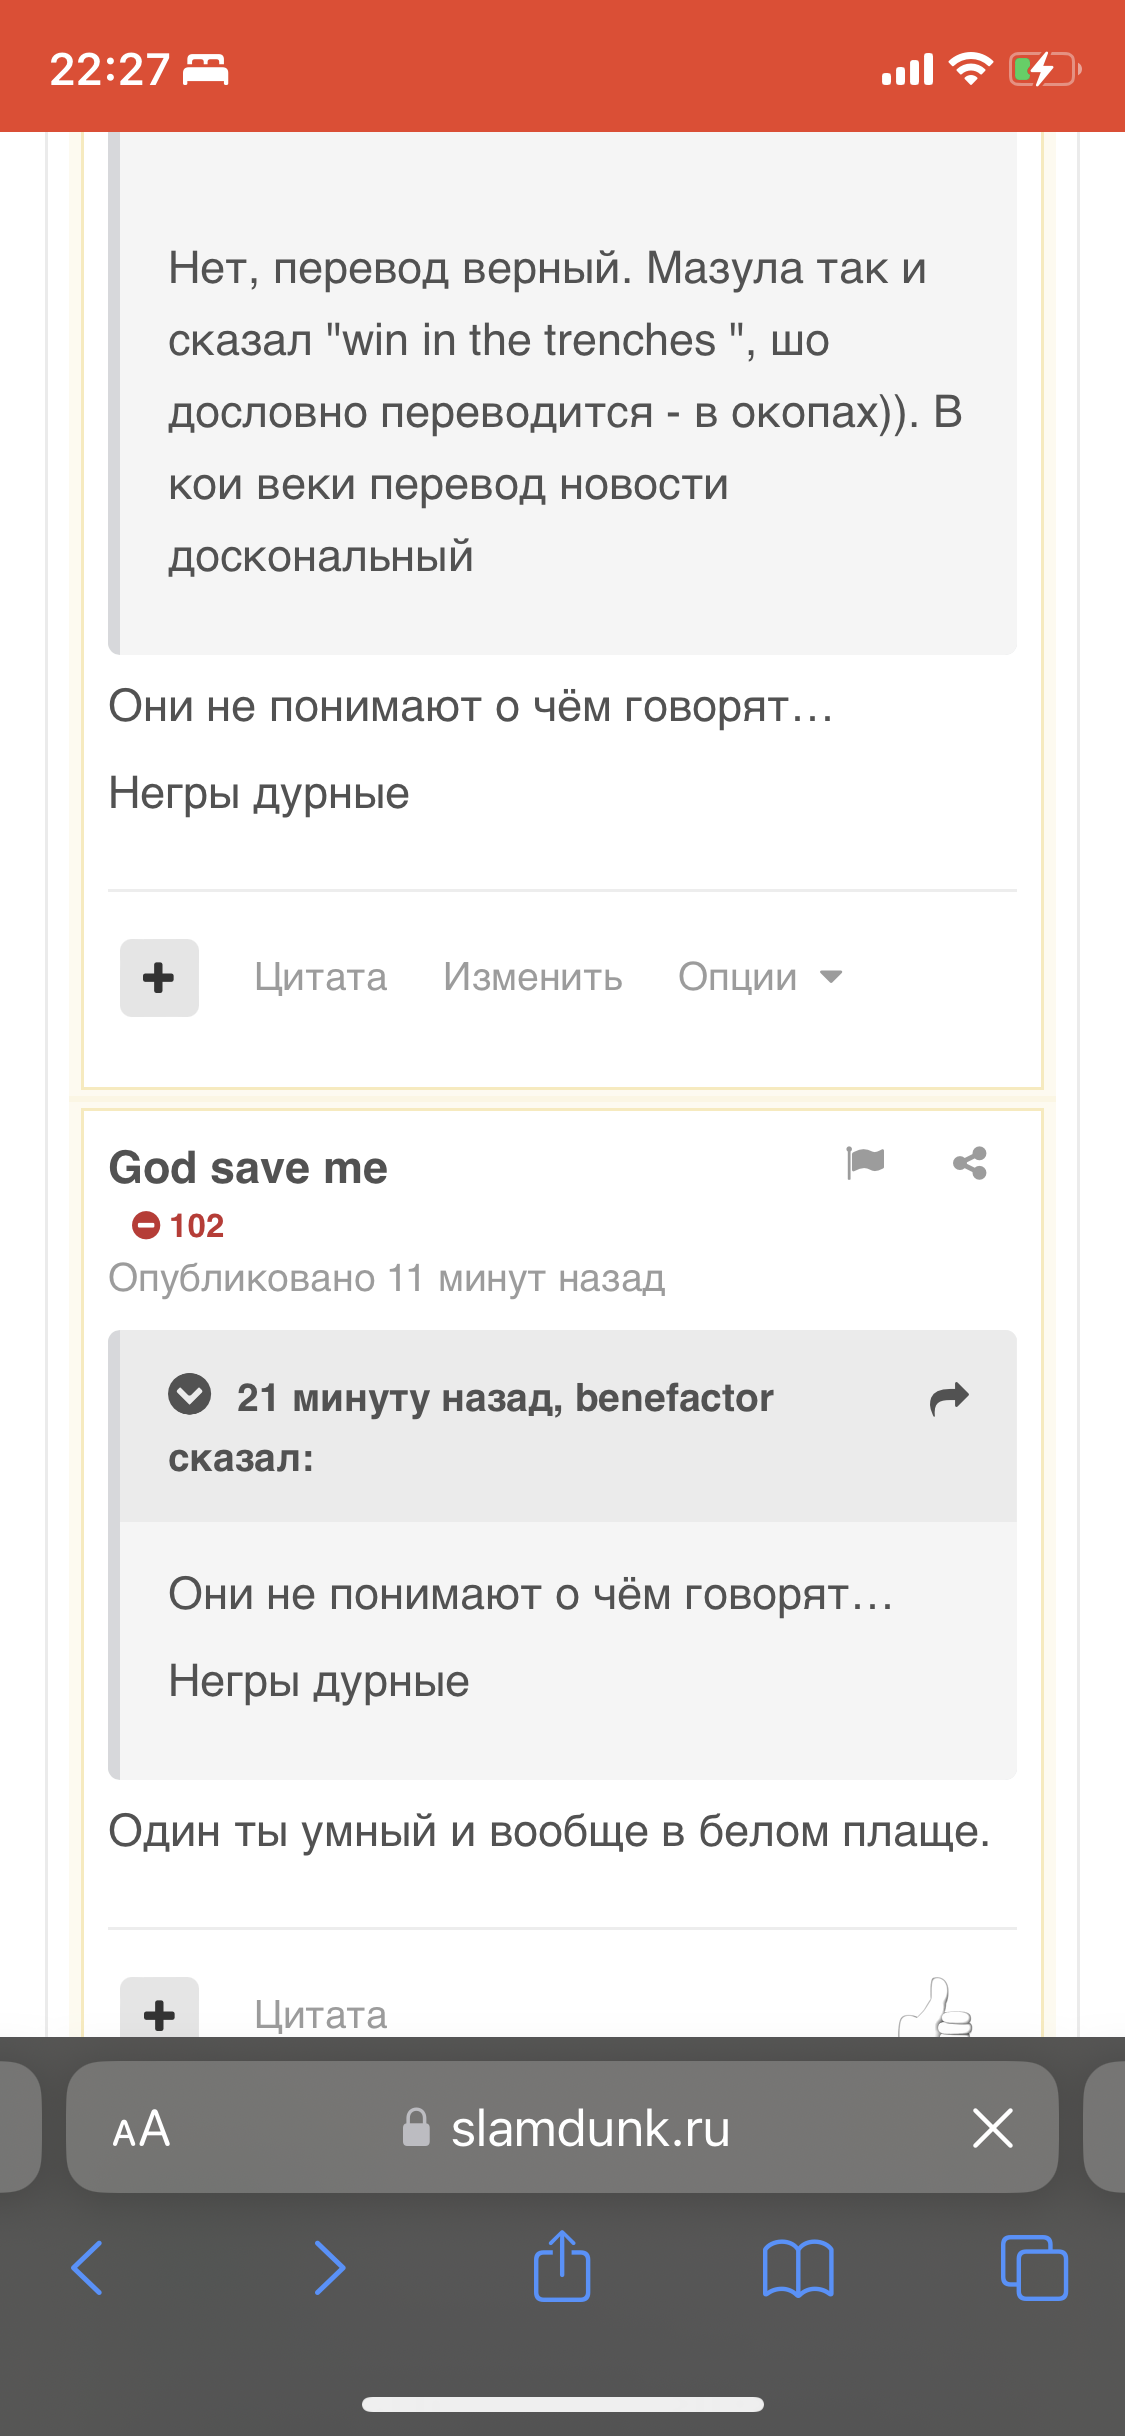Open the God save me user profile
The width and height of the screenshot is (1125, 2436).
pyautogui.click(x=248, y=1167)
